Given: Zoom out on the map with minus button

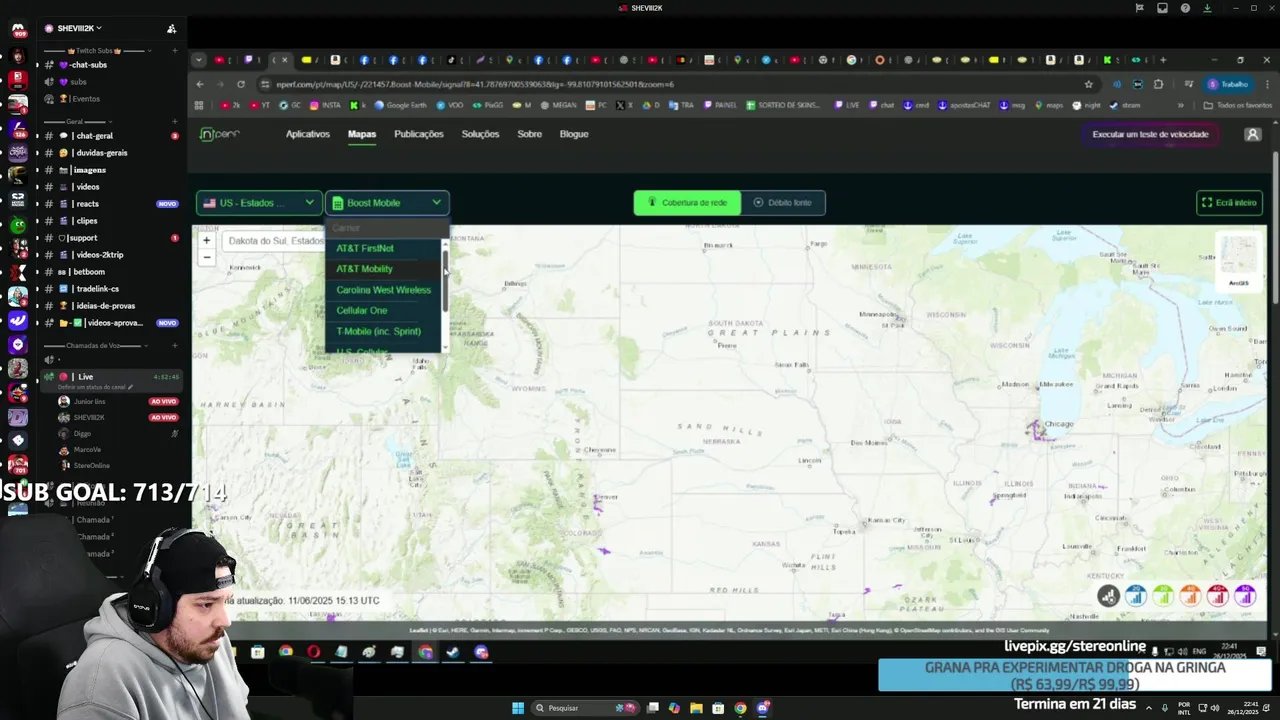Looking at the screenshot, I should [207, 257].
